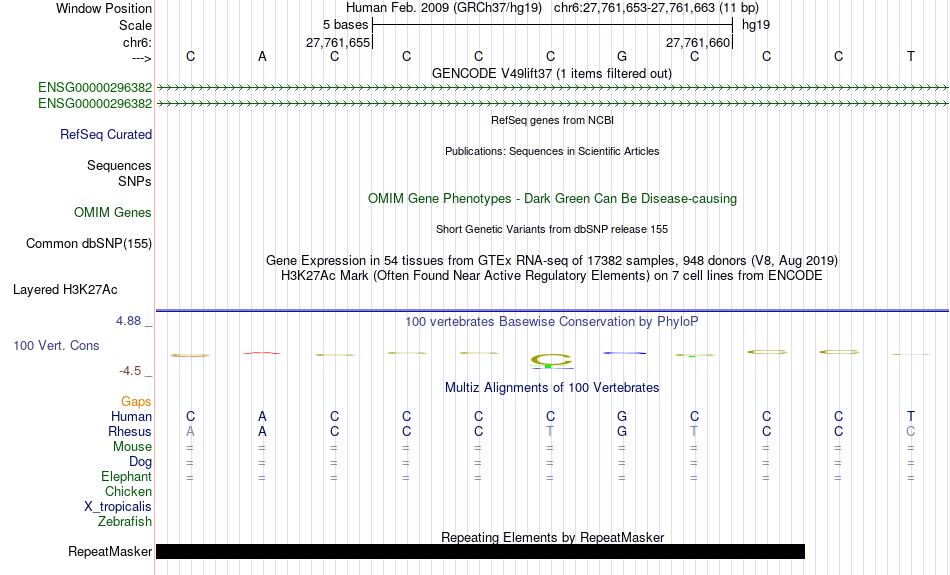This screenshot has width=950, height=575.
Task: Open the 100 Vert. Cons track label
Action: [x=56, y=345]
